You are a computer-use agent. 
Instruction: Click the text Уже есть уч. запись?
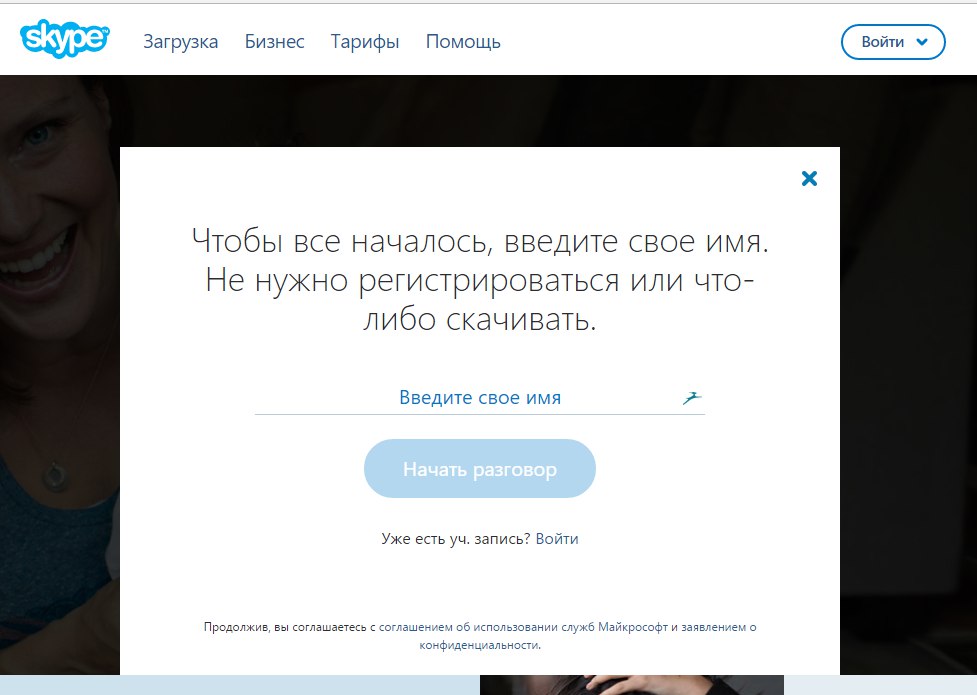[x=456, y=539]
